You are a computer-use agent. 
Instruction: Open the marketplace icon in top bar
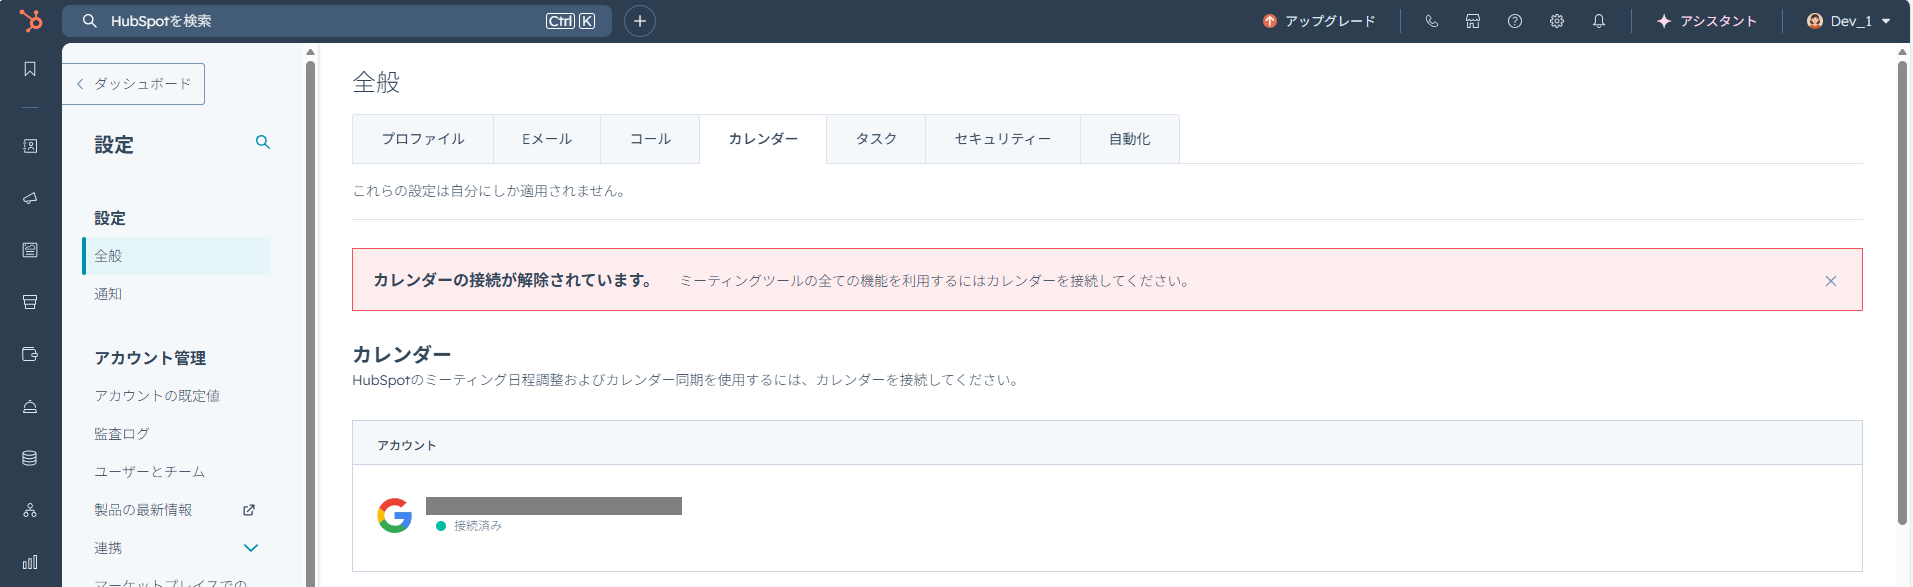coord(1473,21)
